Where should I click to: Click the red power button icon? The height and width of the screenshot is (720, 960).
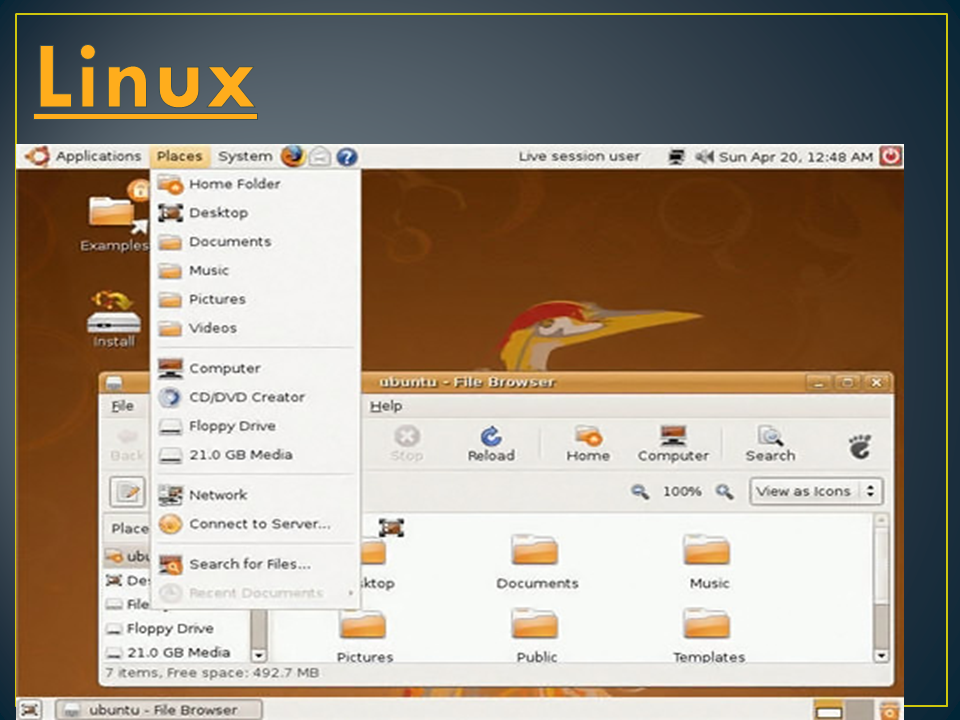click(x=890, y=156)
